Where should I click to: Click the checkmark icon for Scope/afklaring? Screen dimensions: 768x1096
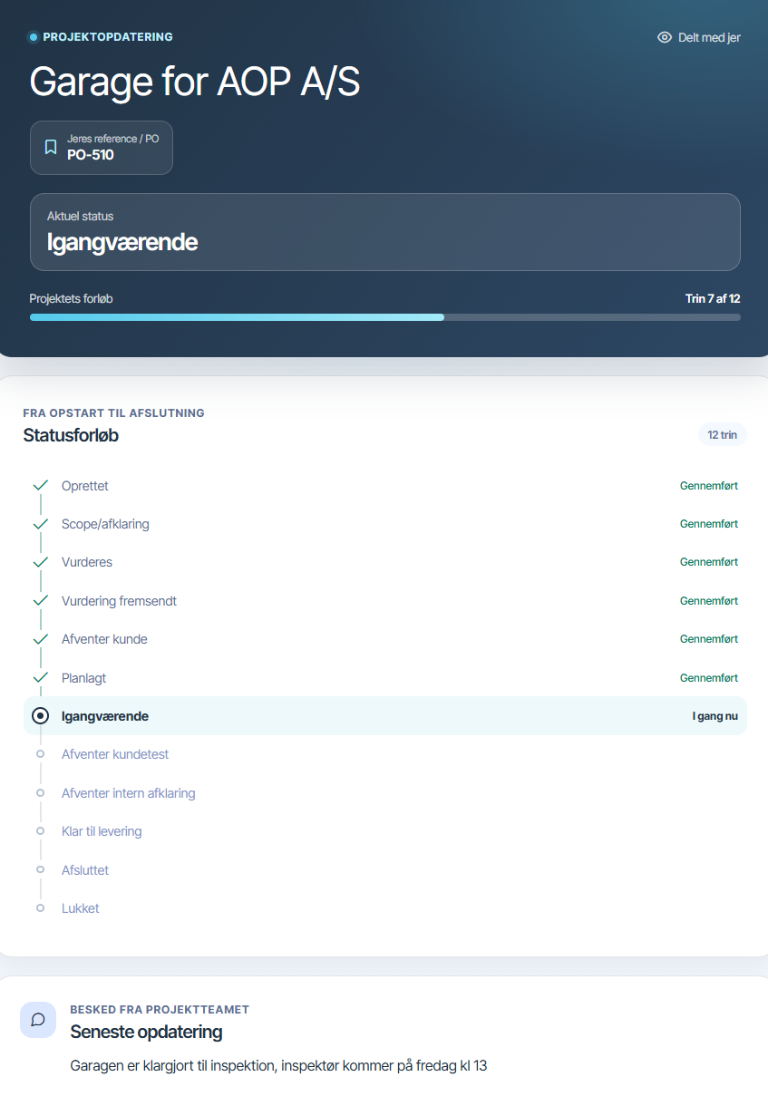click(41, 524)
